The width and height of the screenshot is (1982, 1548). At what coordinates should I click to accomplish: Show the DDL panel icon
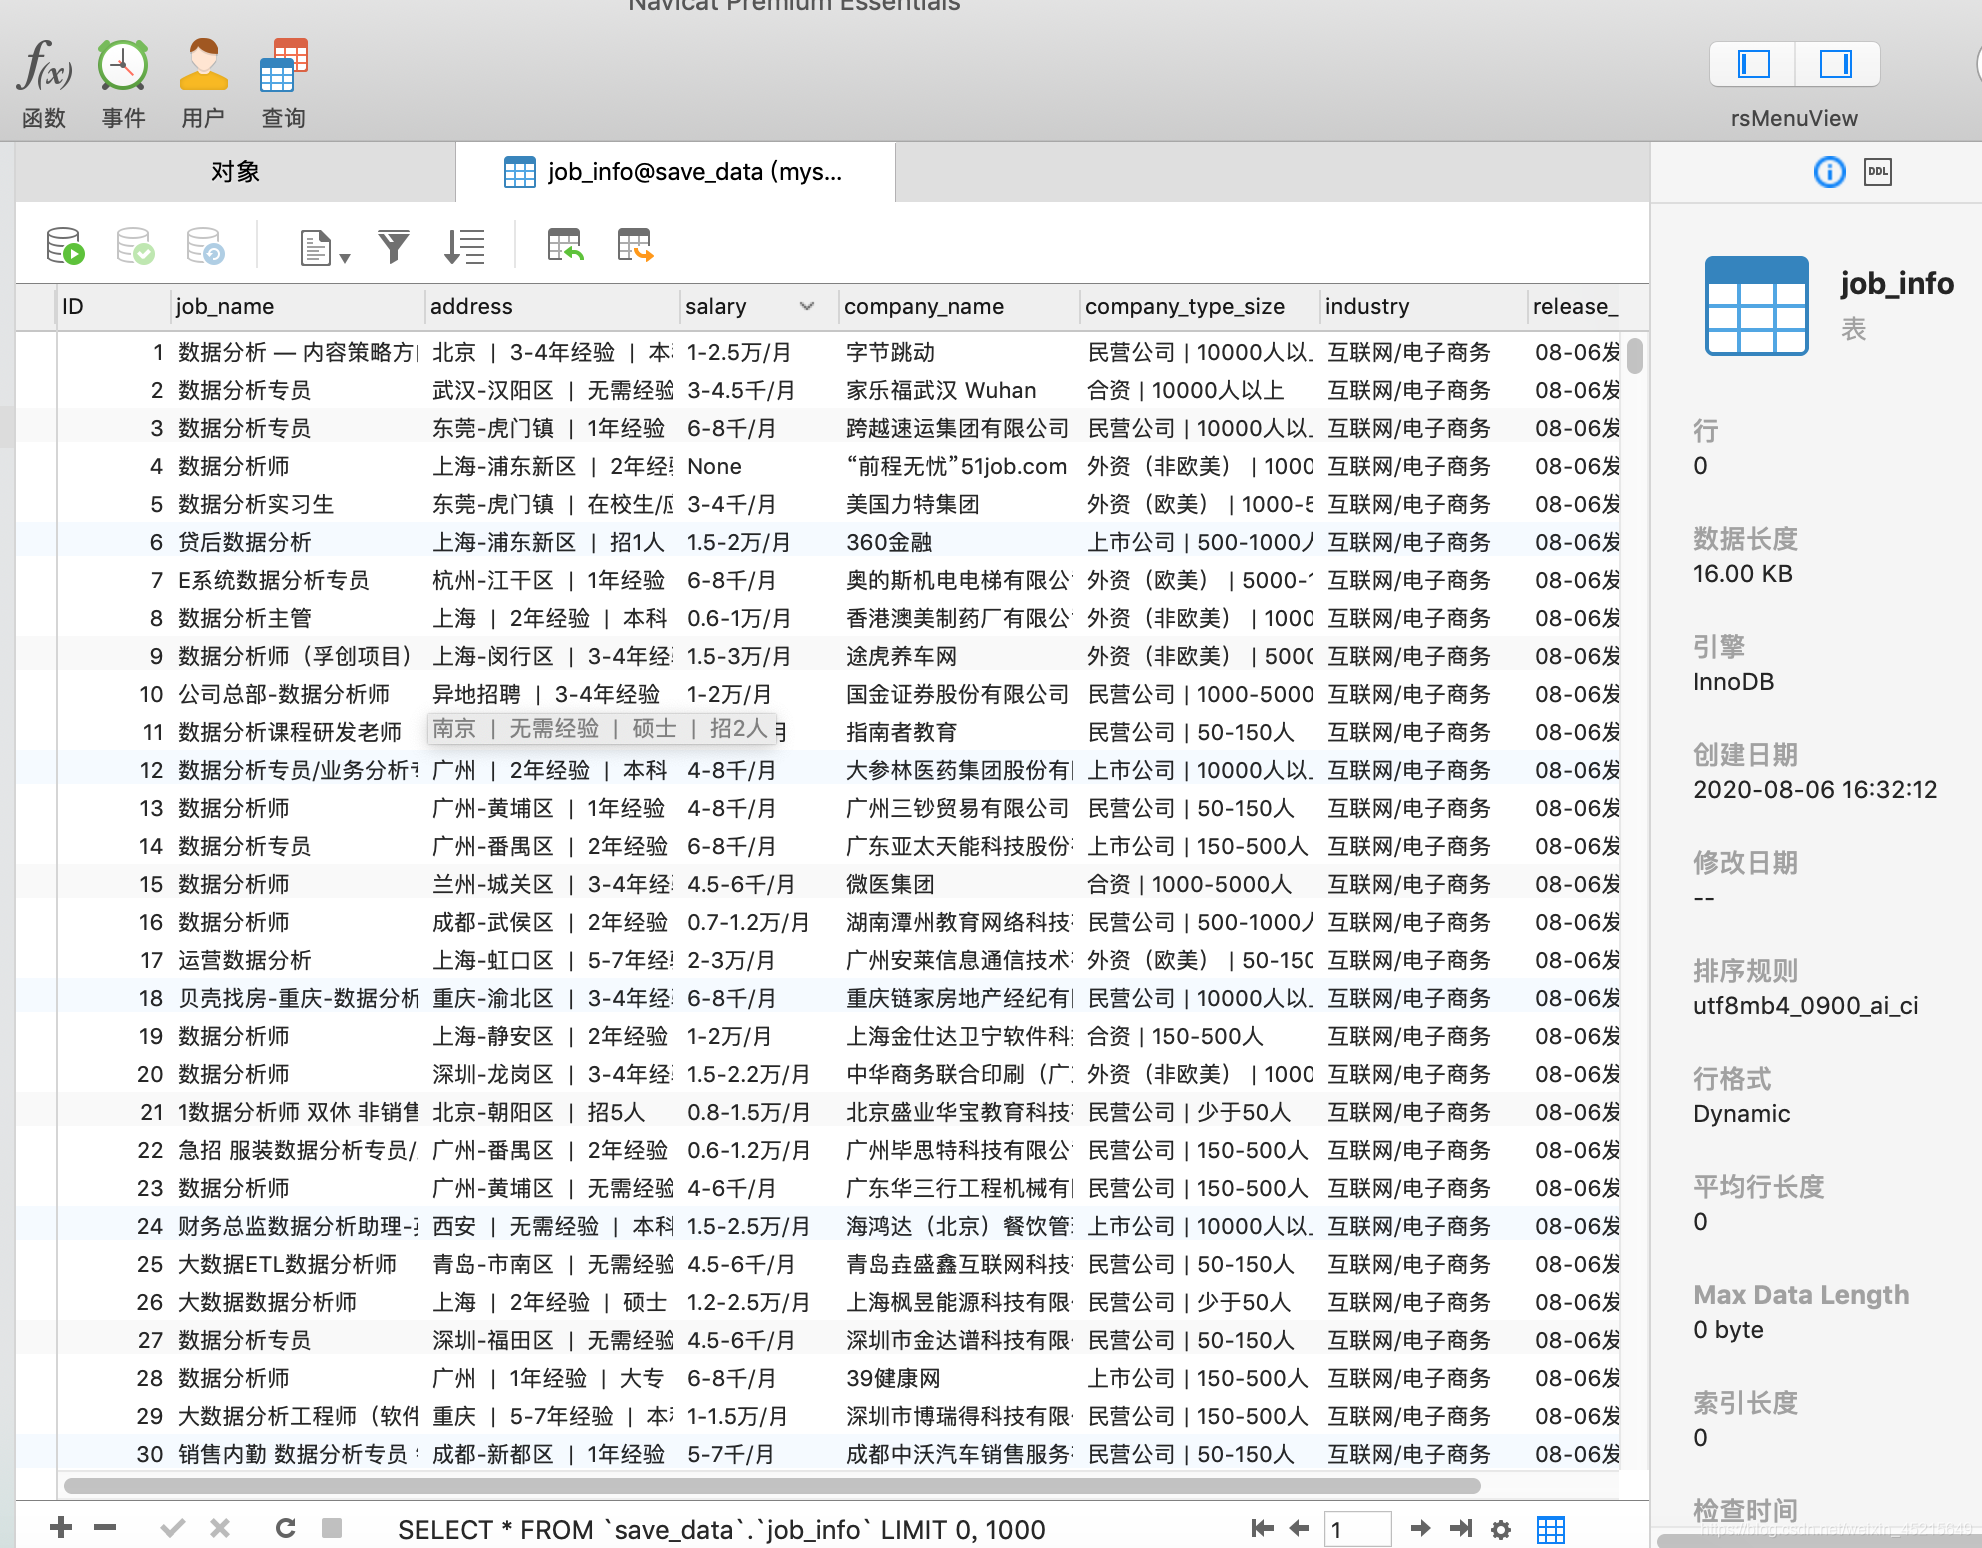[1878, 172]
